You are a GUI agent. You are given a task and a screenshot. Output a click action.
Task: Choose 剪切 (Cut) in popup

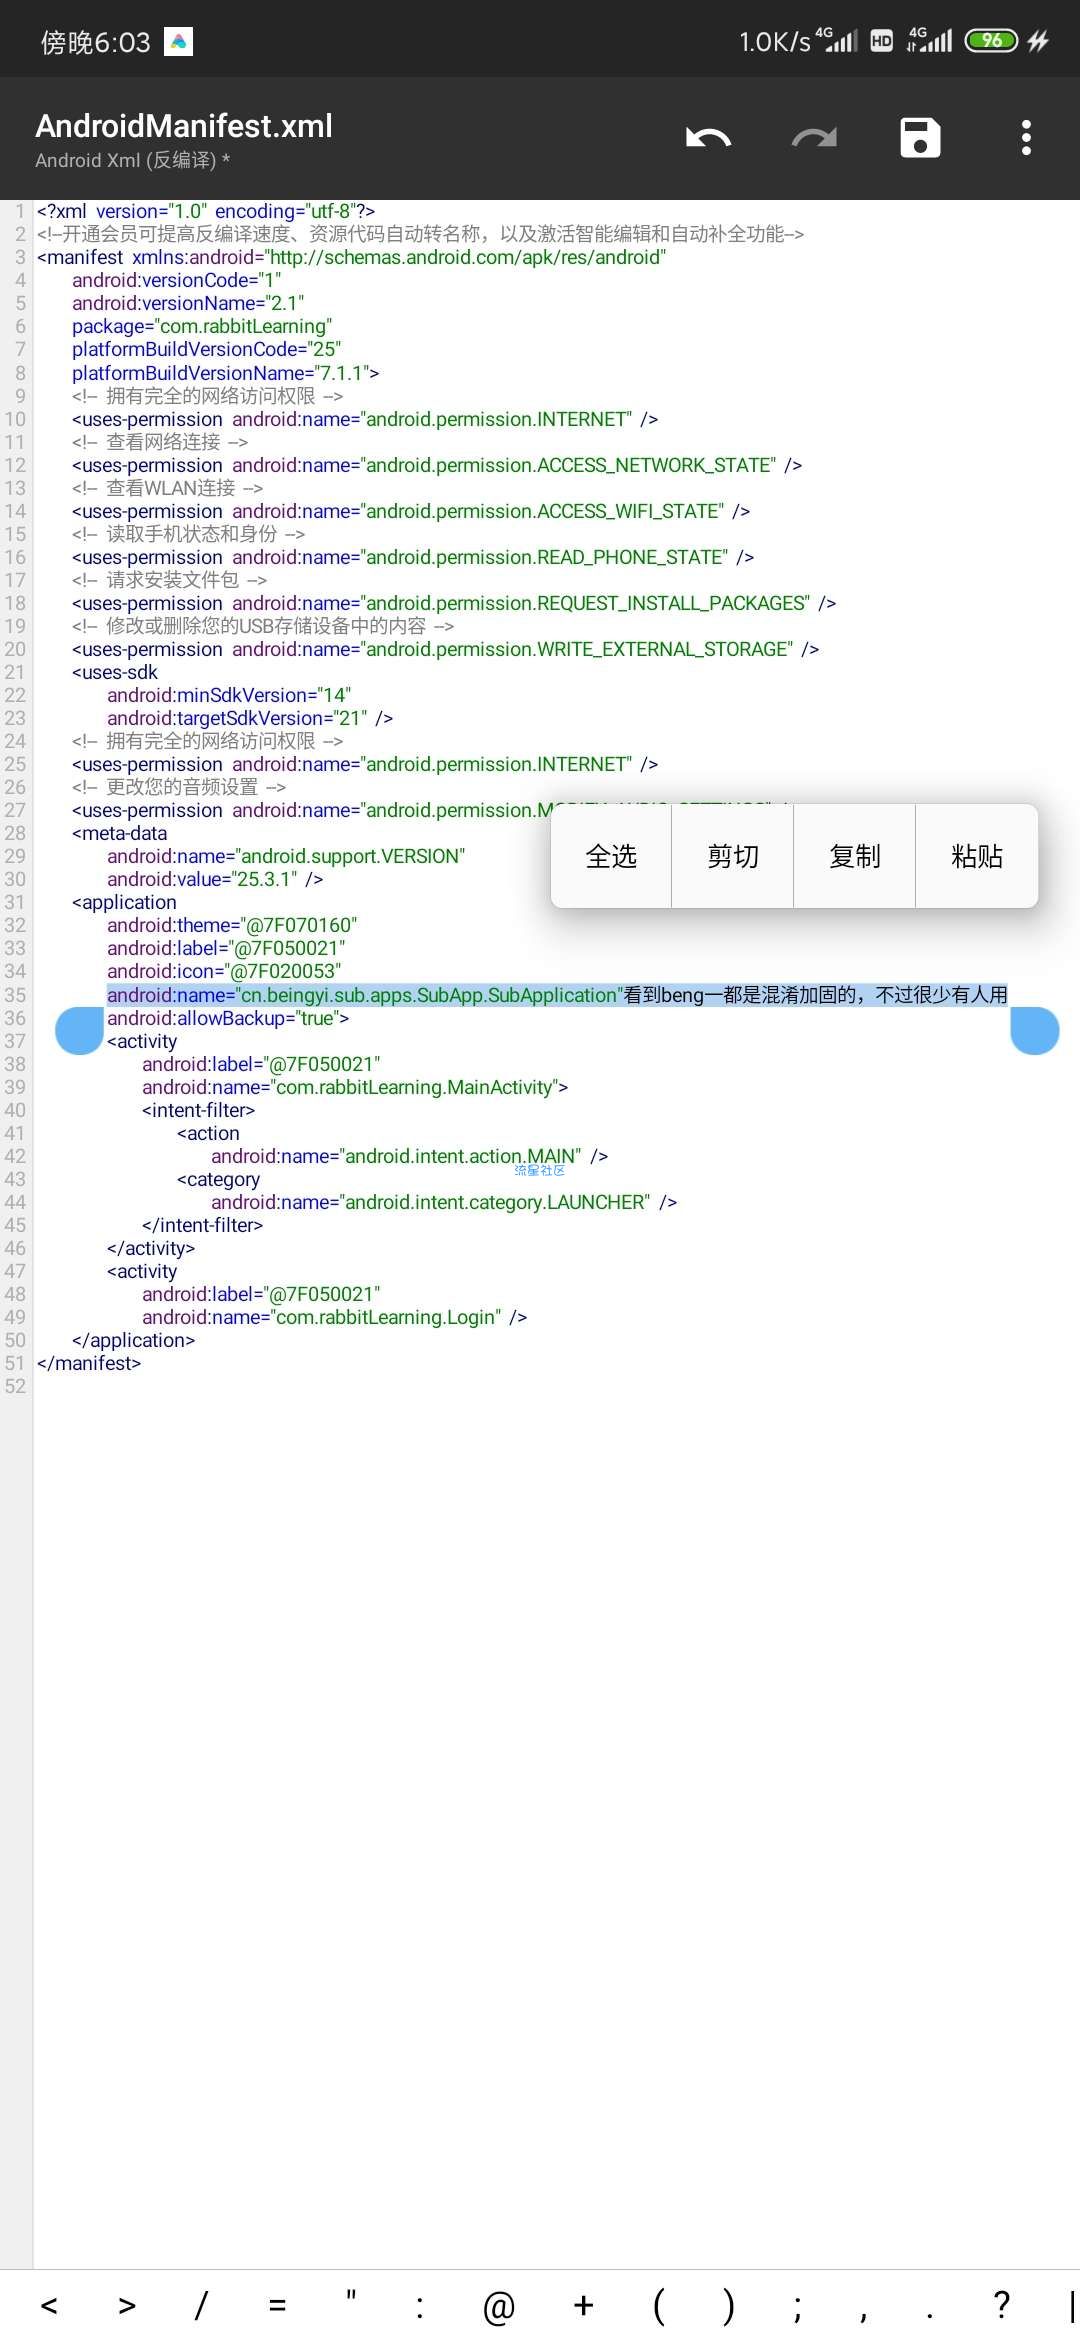733,856
